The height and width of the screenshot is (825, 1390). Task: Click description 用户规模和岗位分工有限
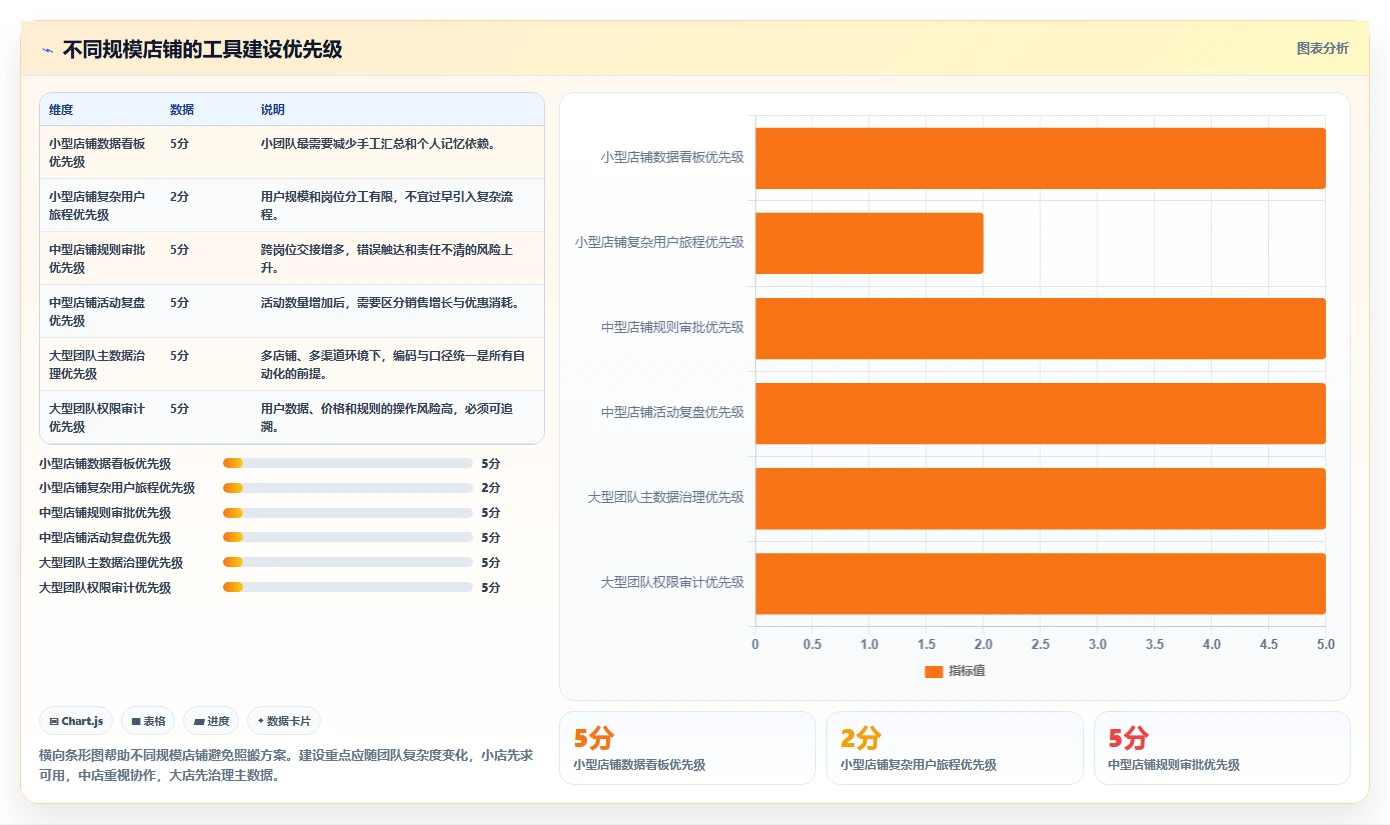point(387,205)
